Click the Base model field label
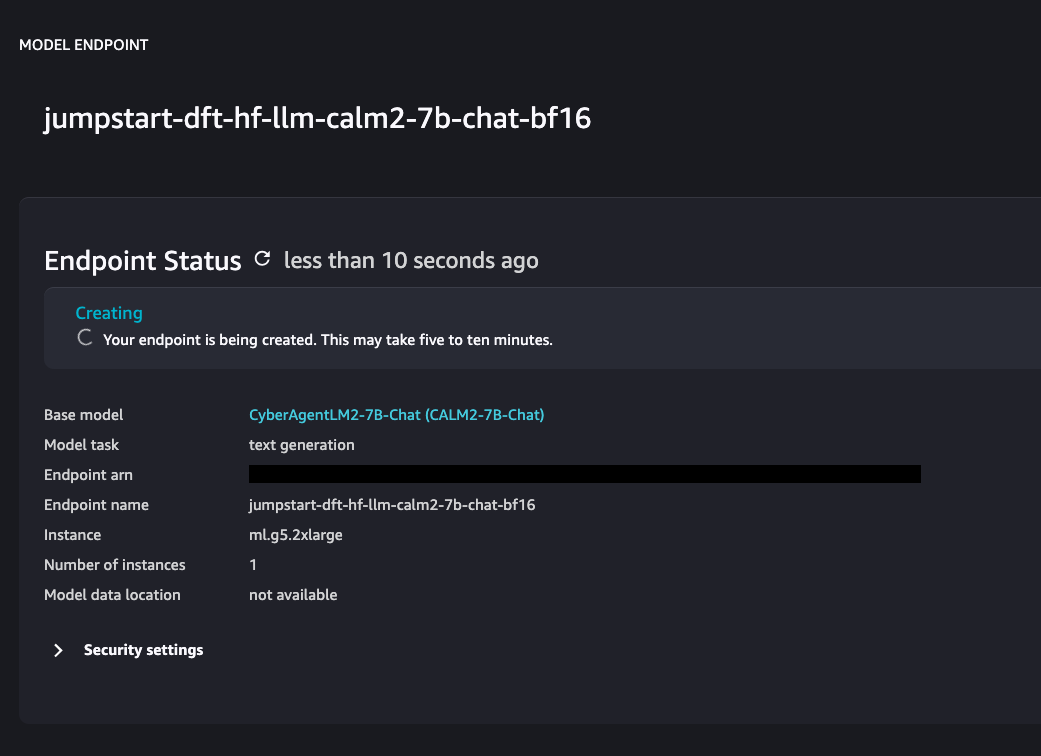The image size is (1041, 756). click(x=84, y=415)
